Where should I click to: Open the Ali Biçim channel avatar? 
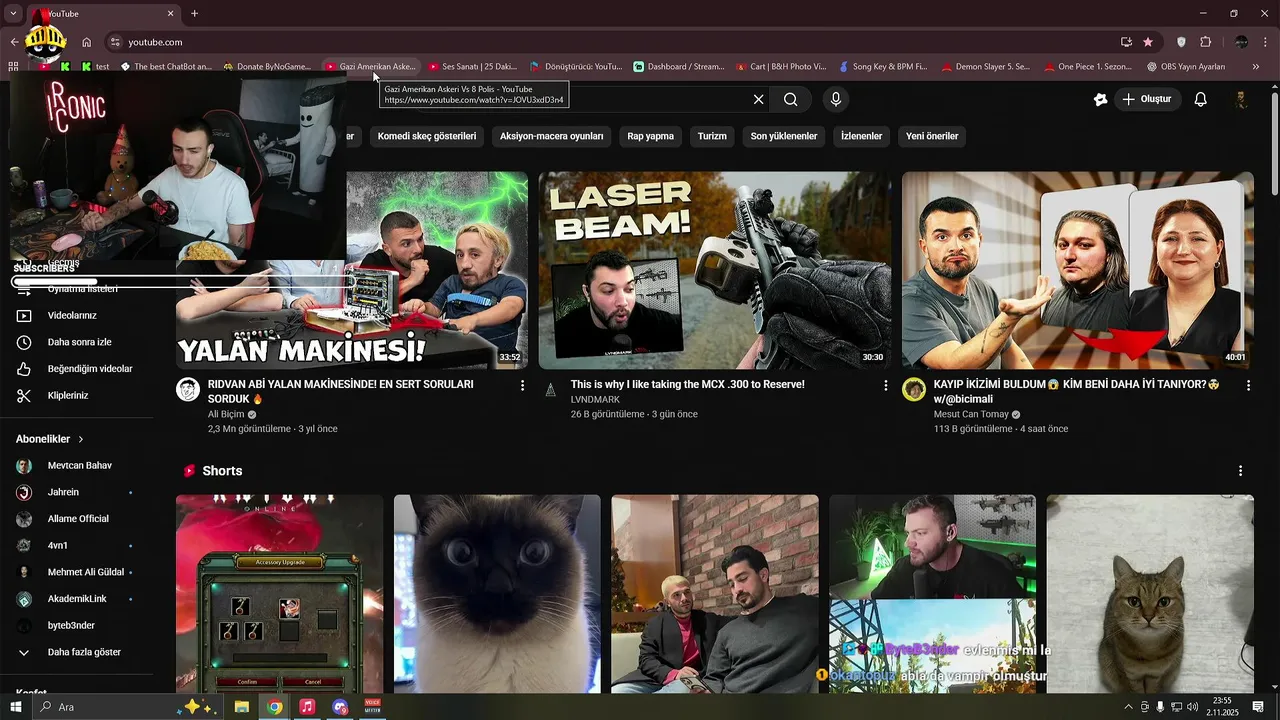coord(188,390)
